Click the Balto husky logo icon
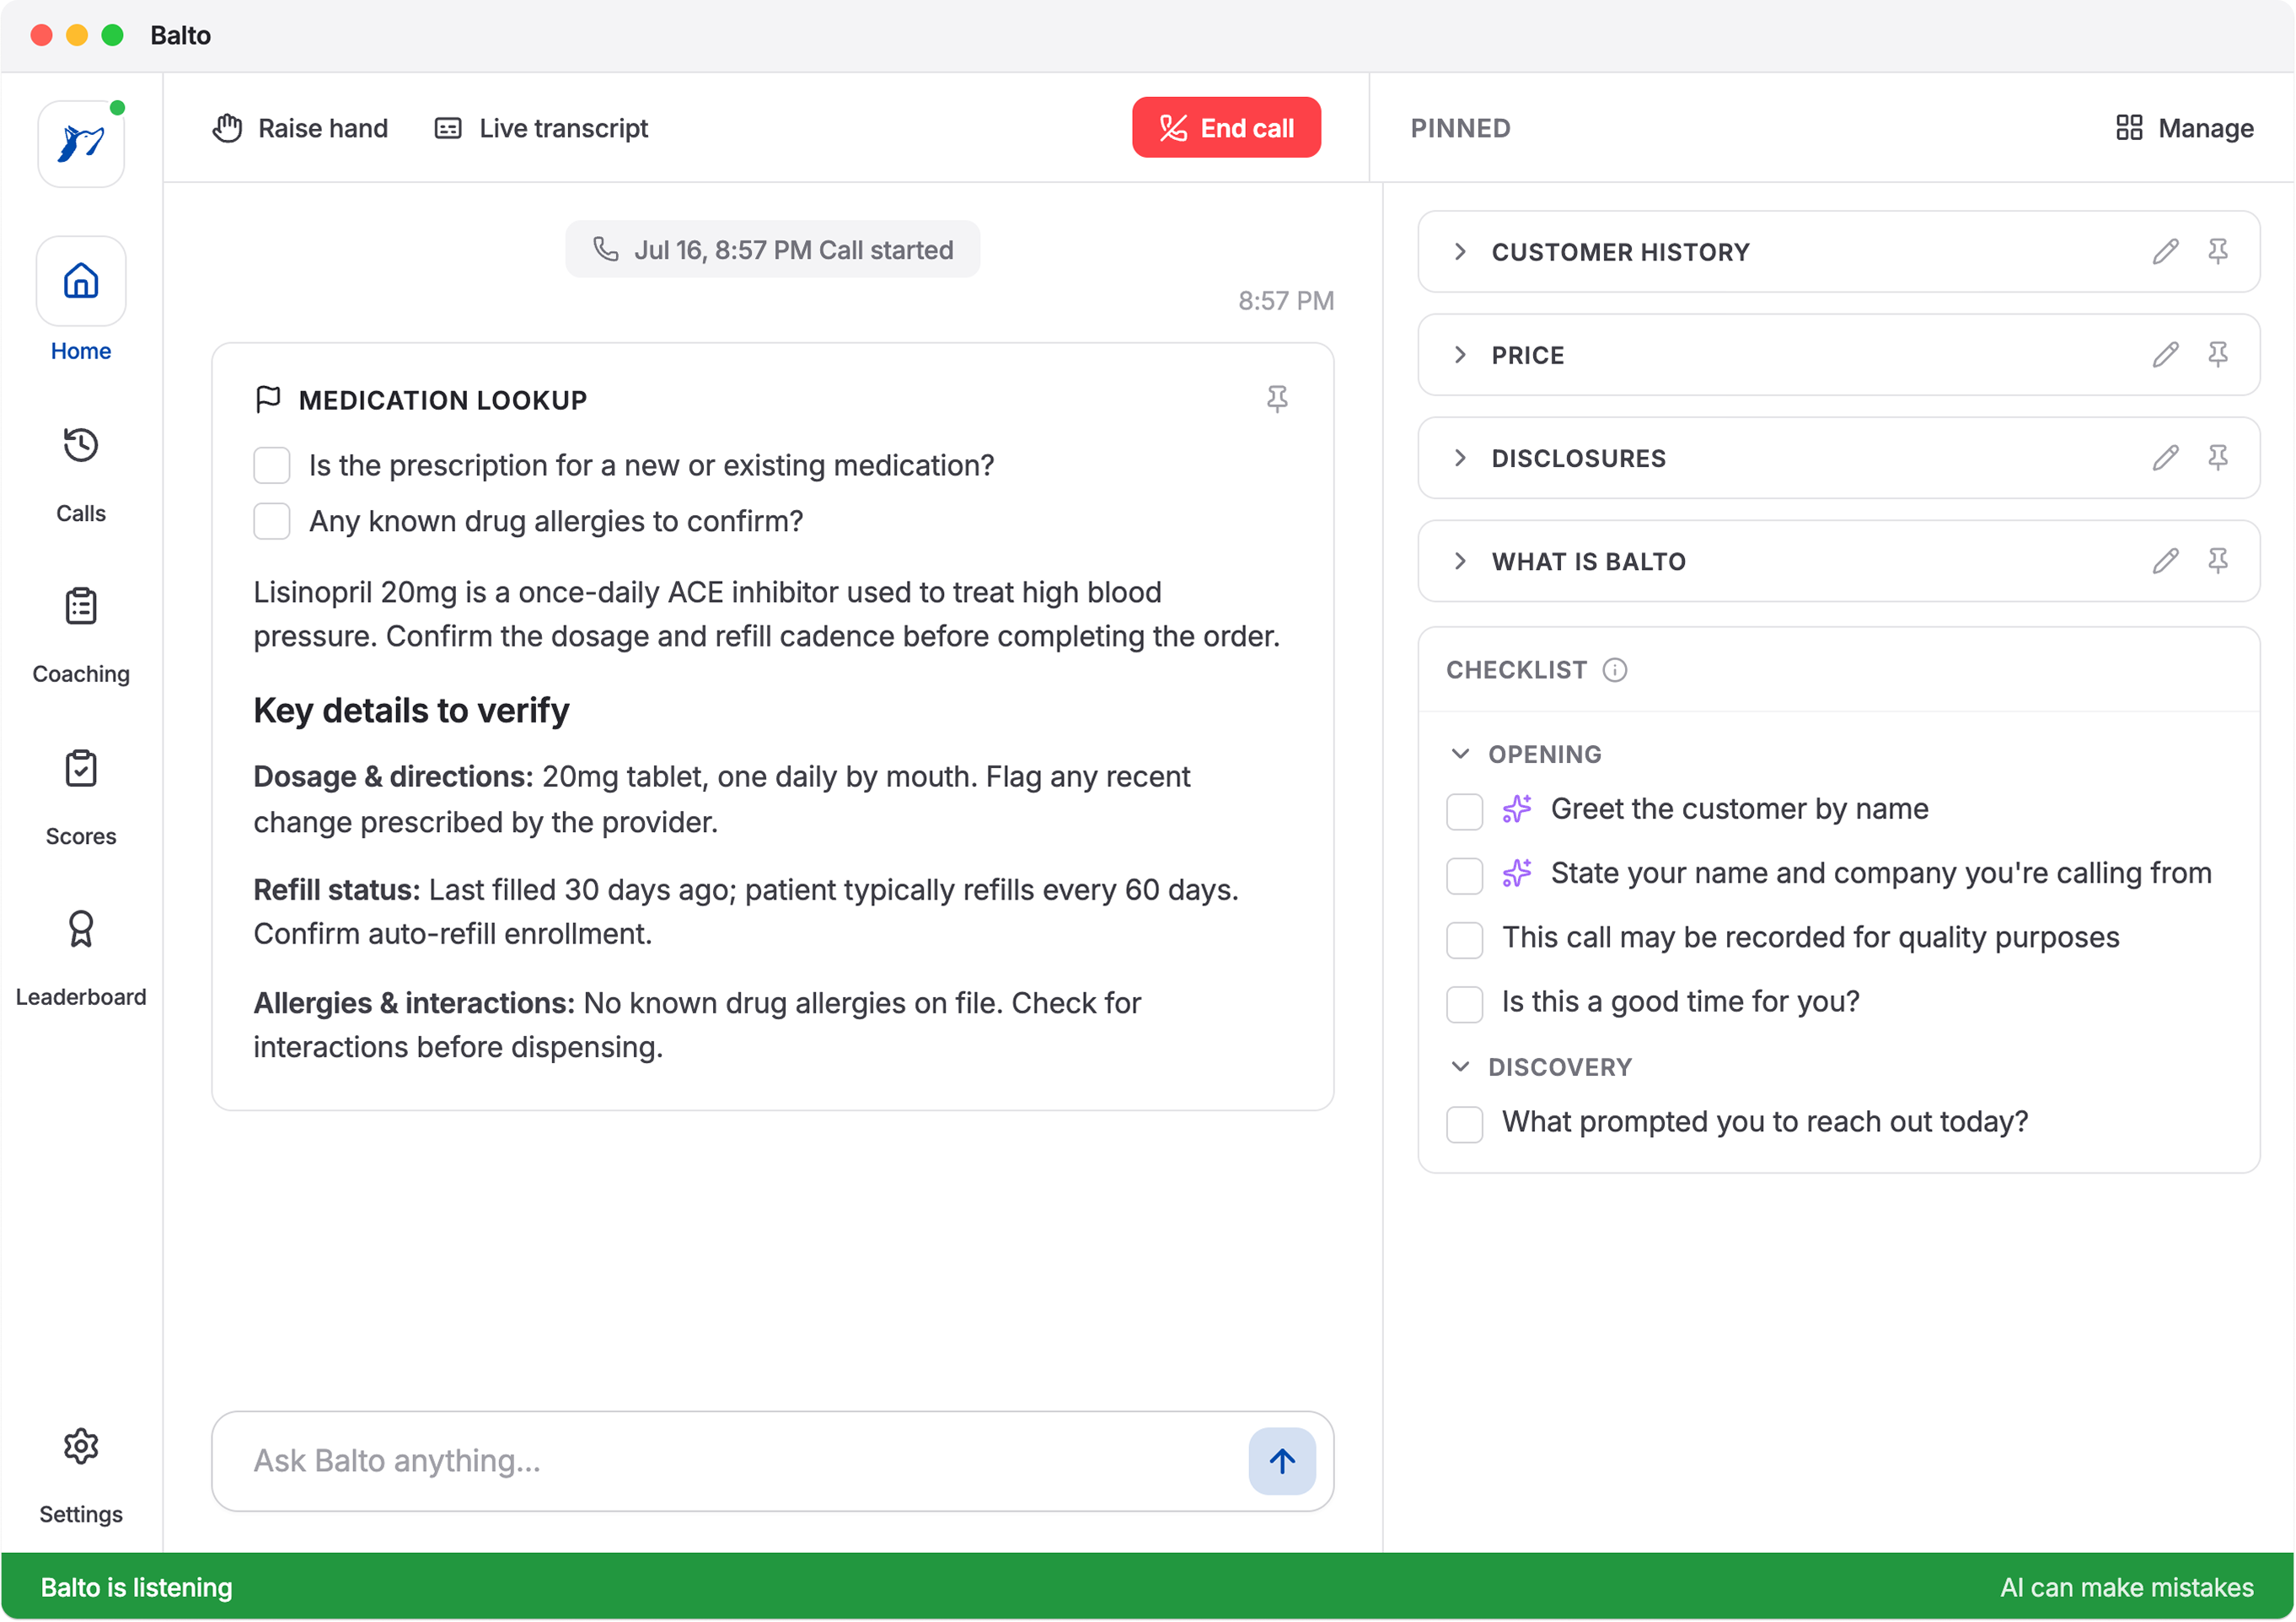This screenshot has height=1622, width=2296. [x=81, y=143]
